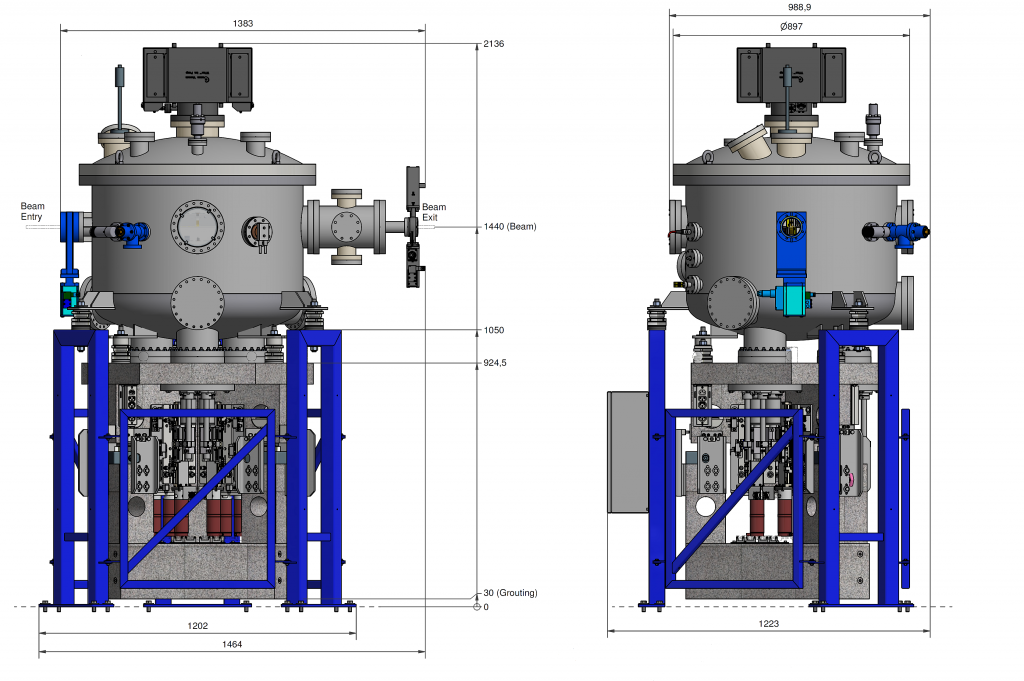Click the 1223 dimension in right view
1024x681 pixels.
(769, 624)
